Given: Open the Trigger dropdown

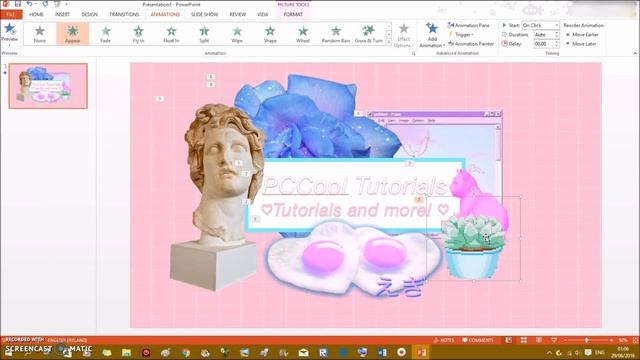Looking at the screenshot, I should click(x=461, y=35).
